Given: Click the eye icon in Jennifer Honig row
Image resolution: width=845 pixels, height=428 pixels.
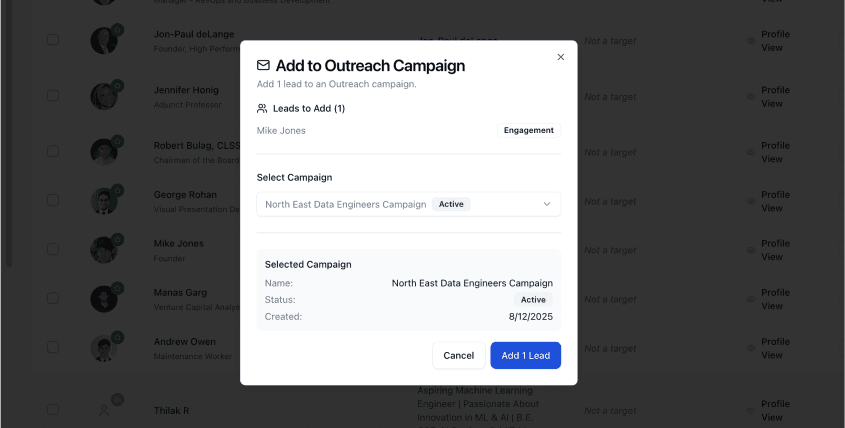Looking at the screenshot, I should click(750, 97).
